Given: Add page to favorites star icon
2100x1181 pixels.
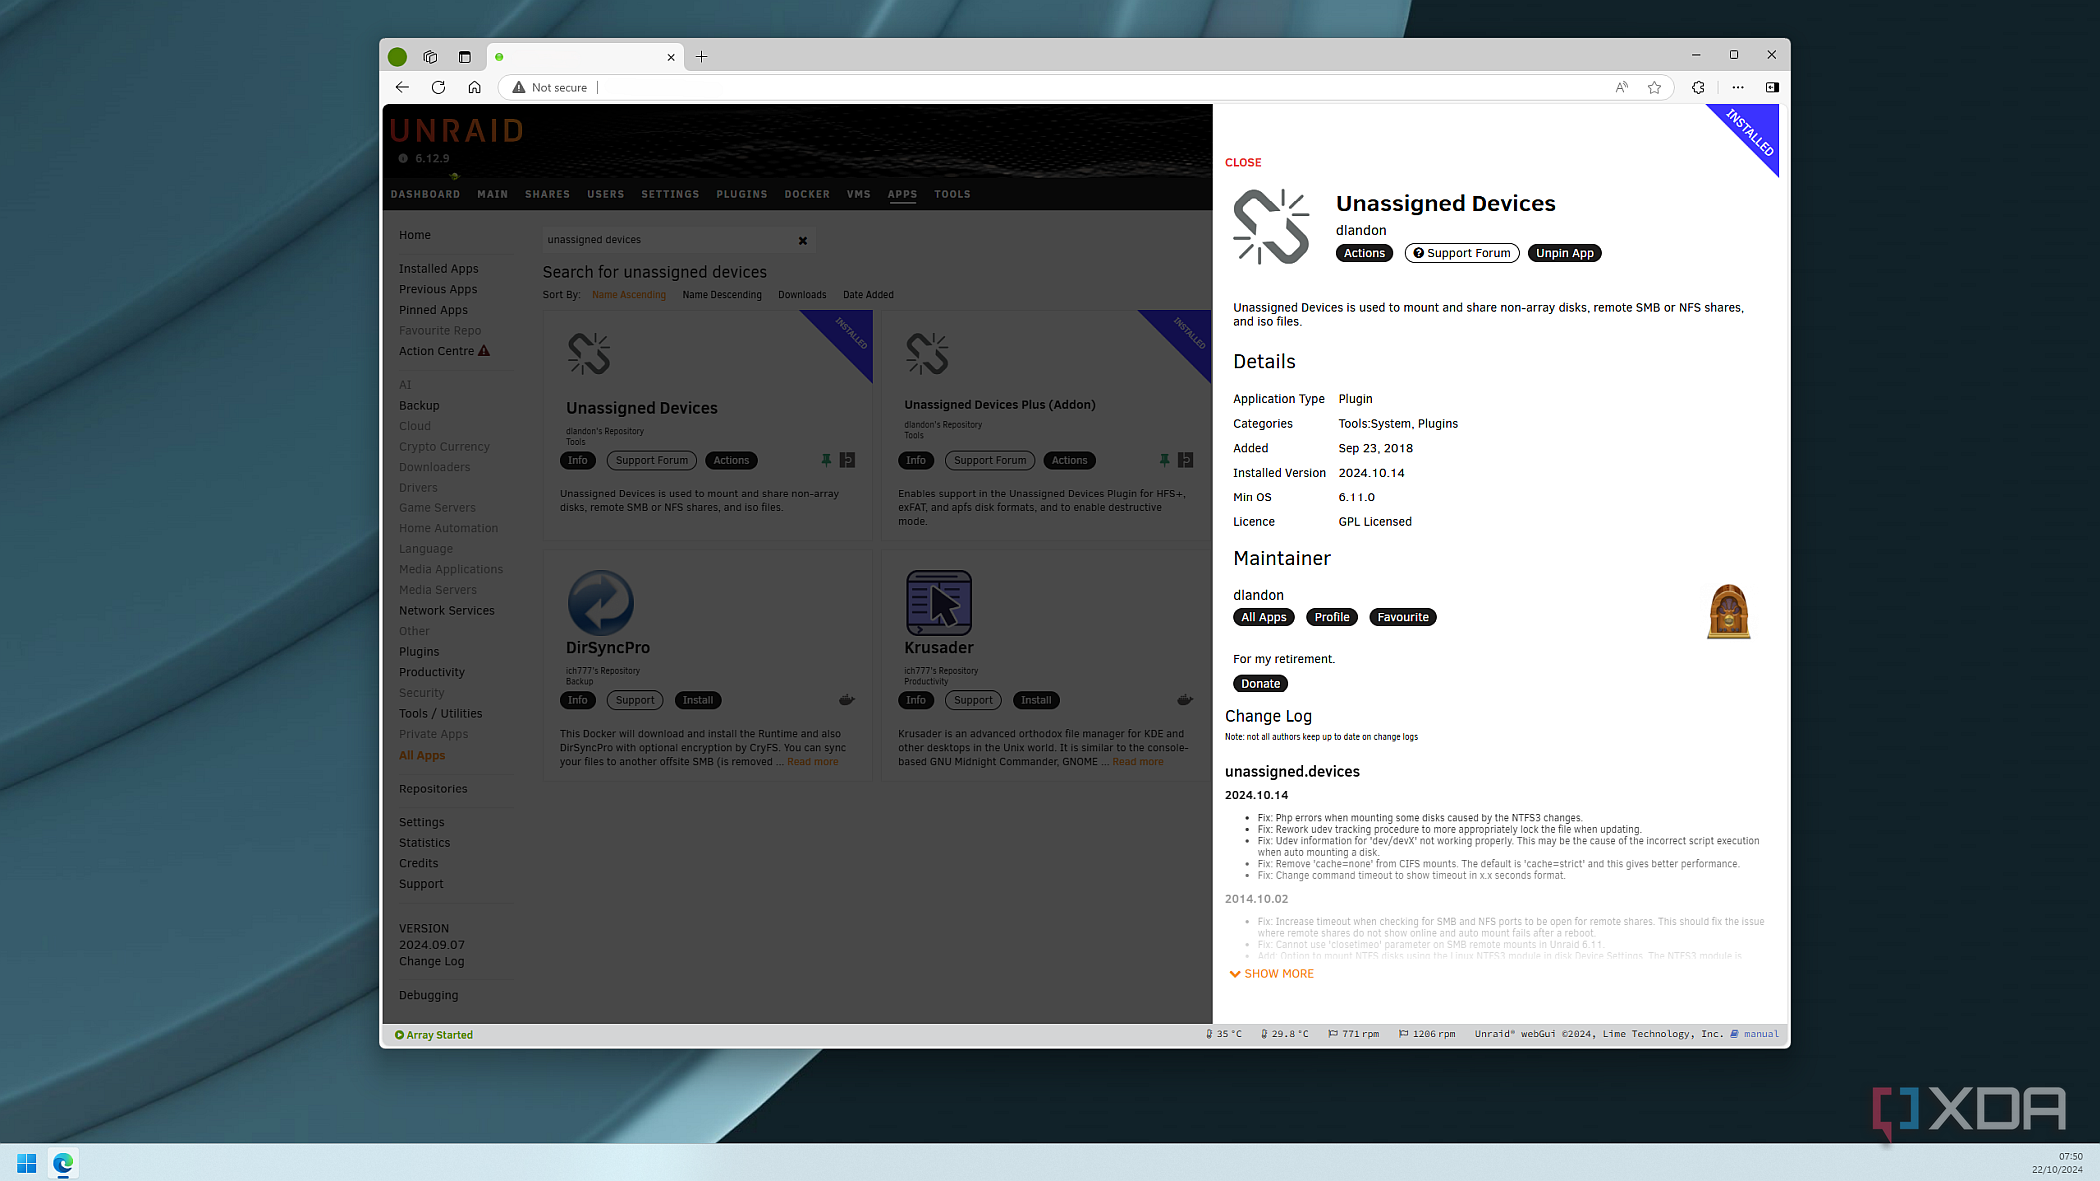Looking at the screenshot, I should point(1654,87).
